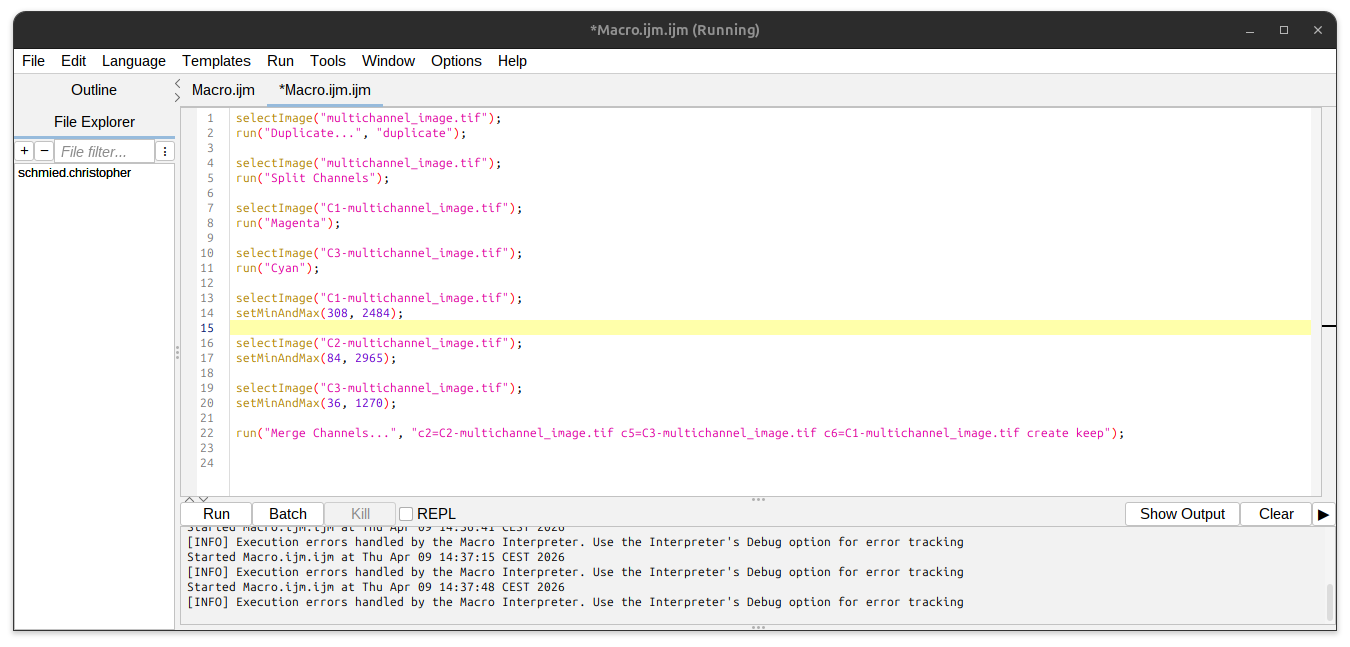Enable the REPL checkbox

406,514
